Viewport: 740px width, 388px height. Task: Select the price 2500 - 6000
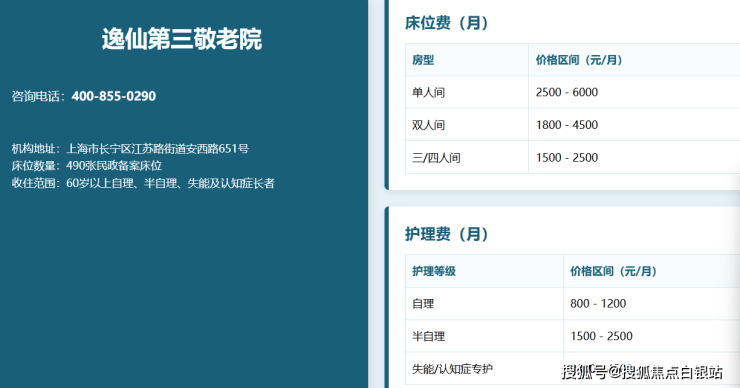pyautogui.click(x=567, y=92)
